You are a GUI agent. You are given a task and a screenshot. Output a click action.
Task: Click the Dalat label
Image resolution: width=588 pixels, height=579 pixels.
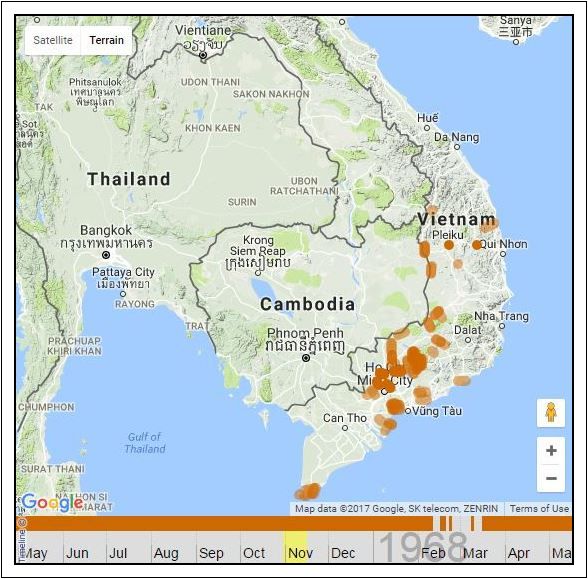point(468,330)
